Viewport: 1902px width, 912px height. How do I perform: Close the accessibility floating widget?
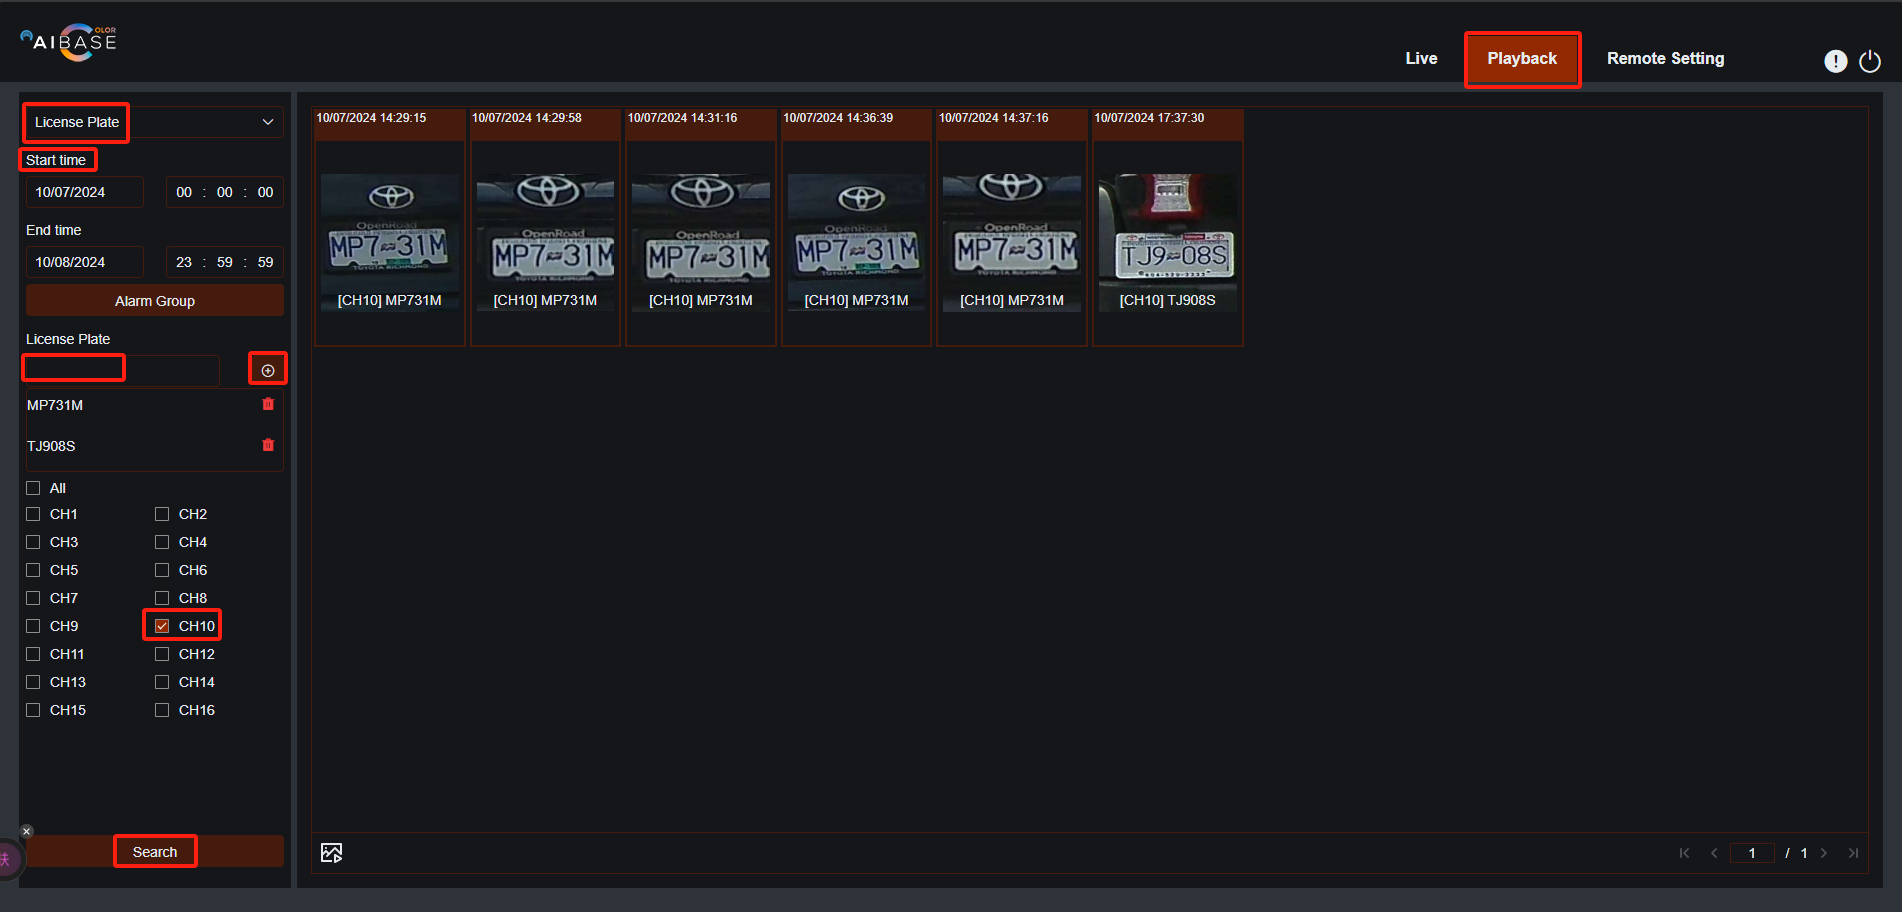coord(27,831)
